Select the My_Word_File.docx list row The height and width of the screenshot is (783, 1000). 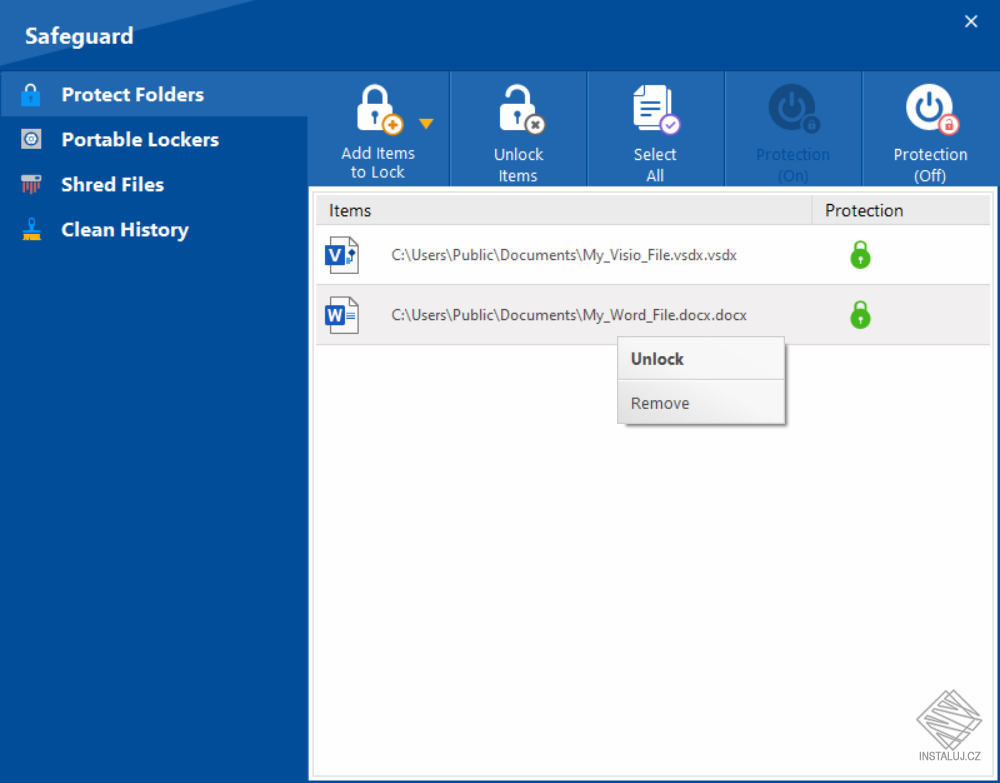(x=567, y=314)
